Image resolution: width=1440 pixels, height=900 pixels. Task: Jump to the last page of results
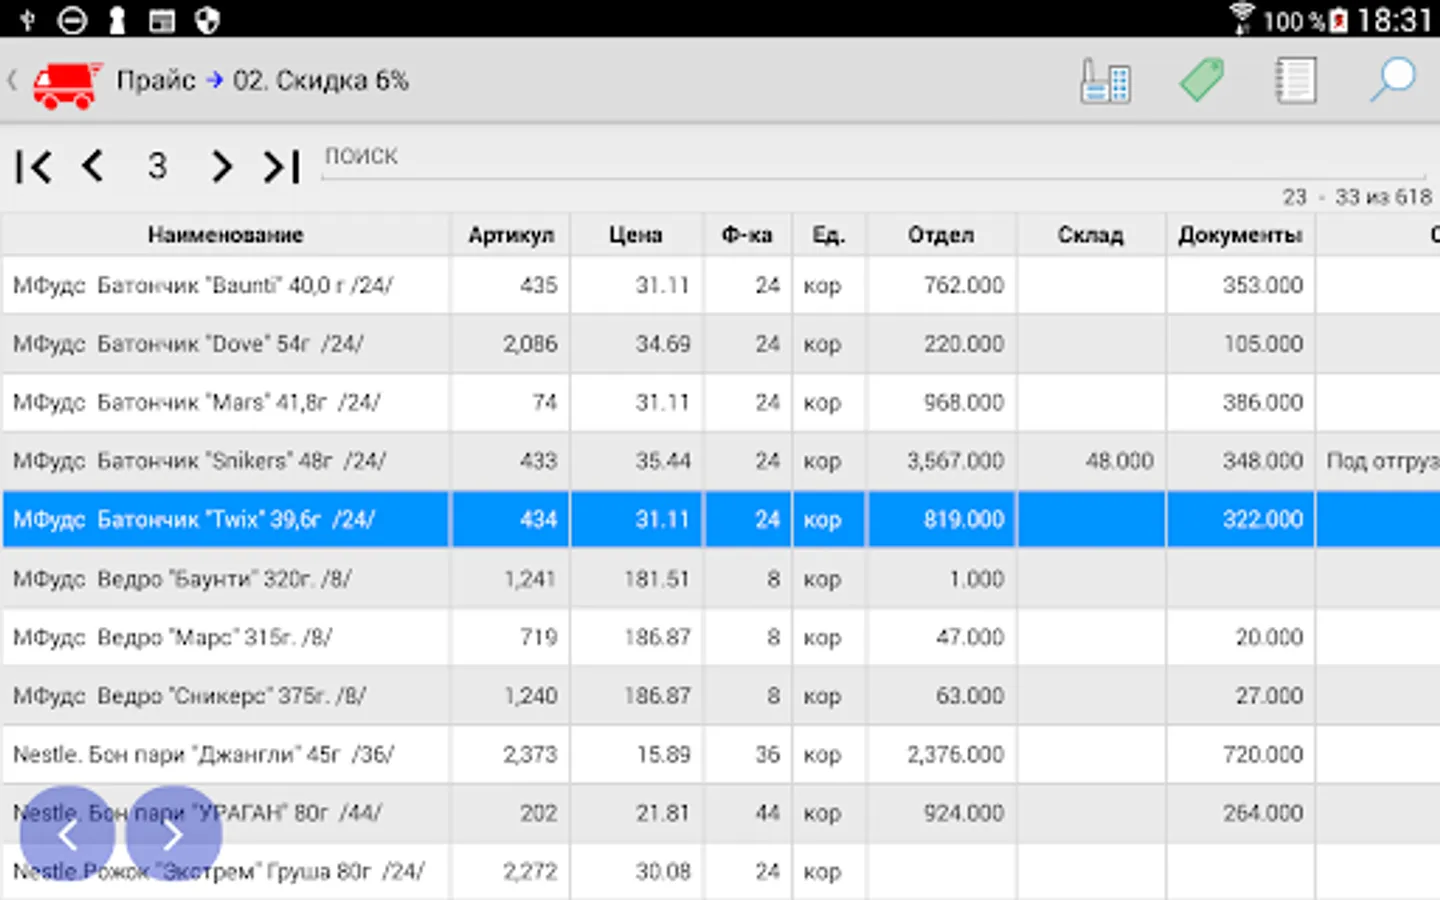pyautogui.click(x=281, y=166)
